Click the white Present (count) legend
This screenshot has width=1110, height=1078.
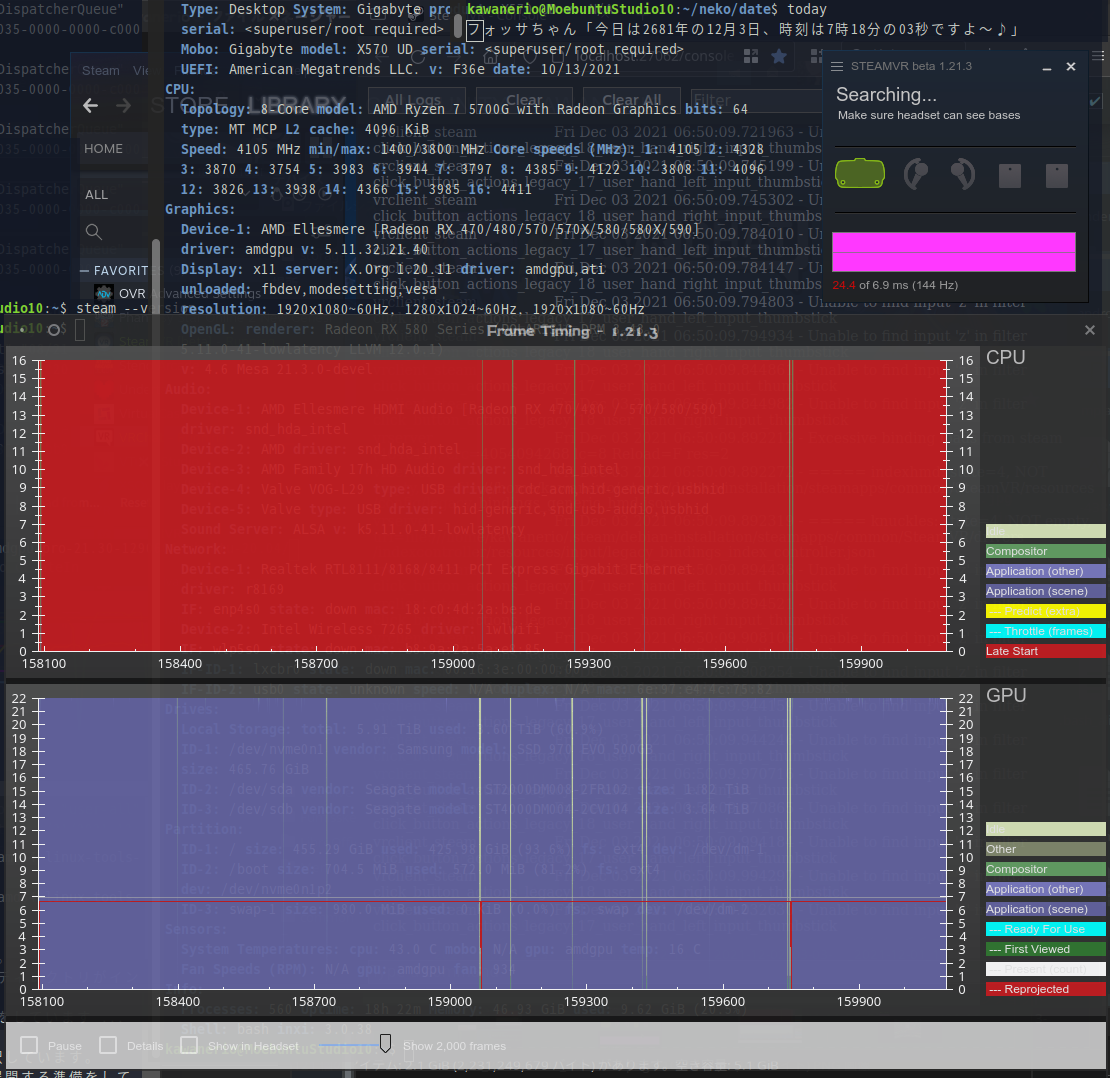[x=1046, y=969]
